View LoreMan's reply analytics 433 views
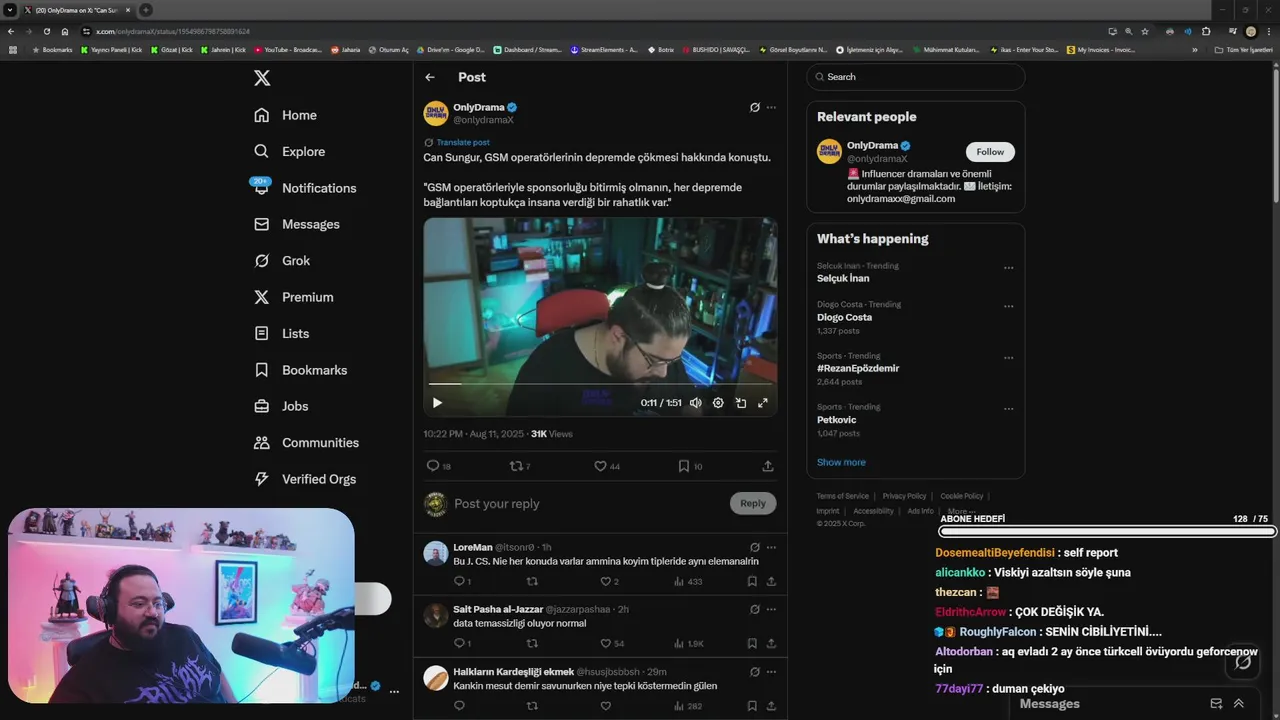The width and height of the screenshot is (1280, 720). 688,581
